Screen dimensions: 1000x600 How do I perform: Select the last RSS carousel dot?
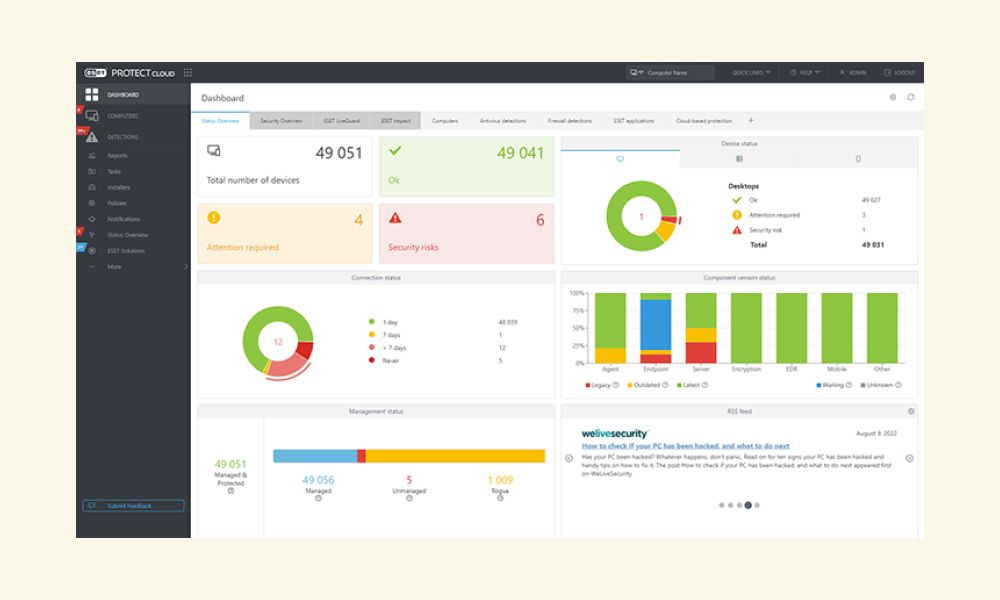[757, 505]
